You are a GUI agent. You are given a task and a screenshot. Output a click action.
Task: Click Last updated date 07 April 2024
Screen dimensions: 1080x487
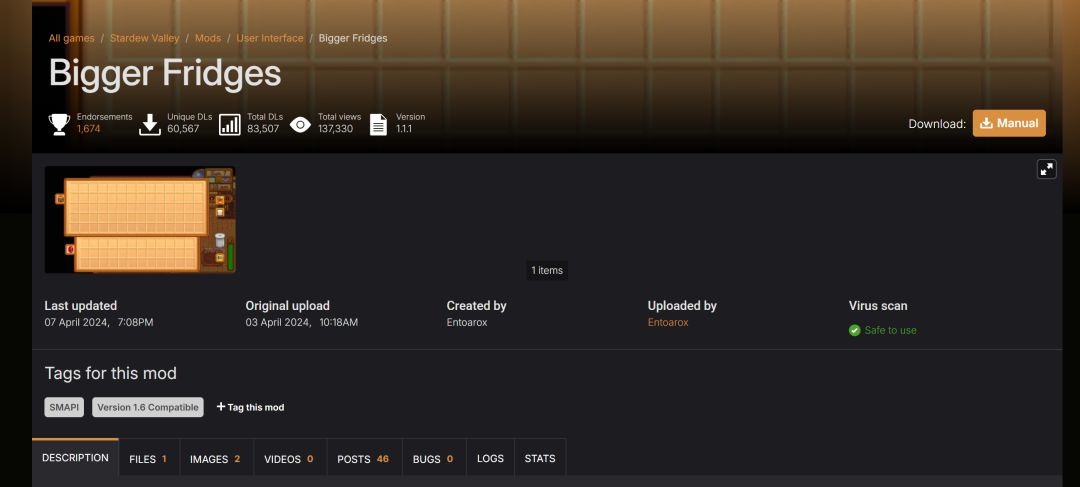(99, 322)
